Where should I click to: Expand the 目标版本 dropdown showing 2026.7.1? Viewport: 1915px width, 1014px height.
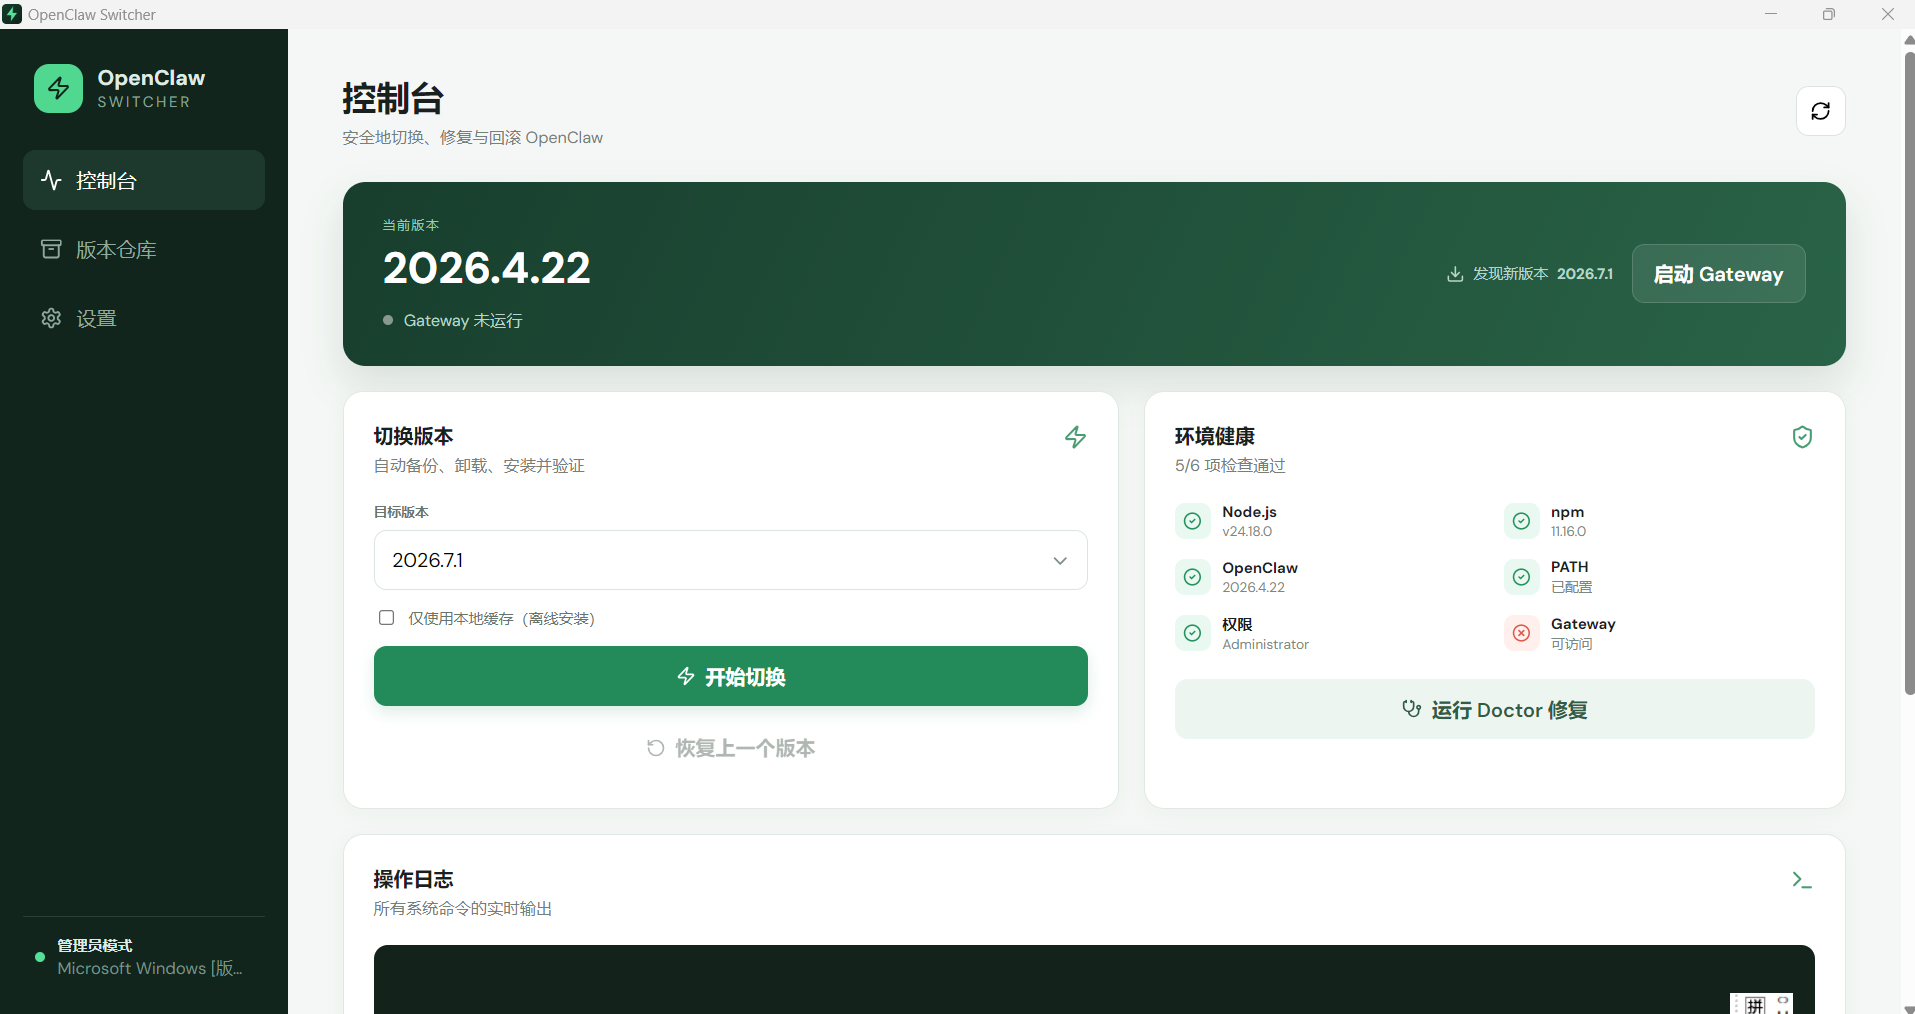click(731, 560)
